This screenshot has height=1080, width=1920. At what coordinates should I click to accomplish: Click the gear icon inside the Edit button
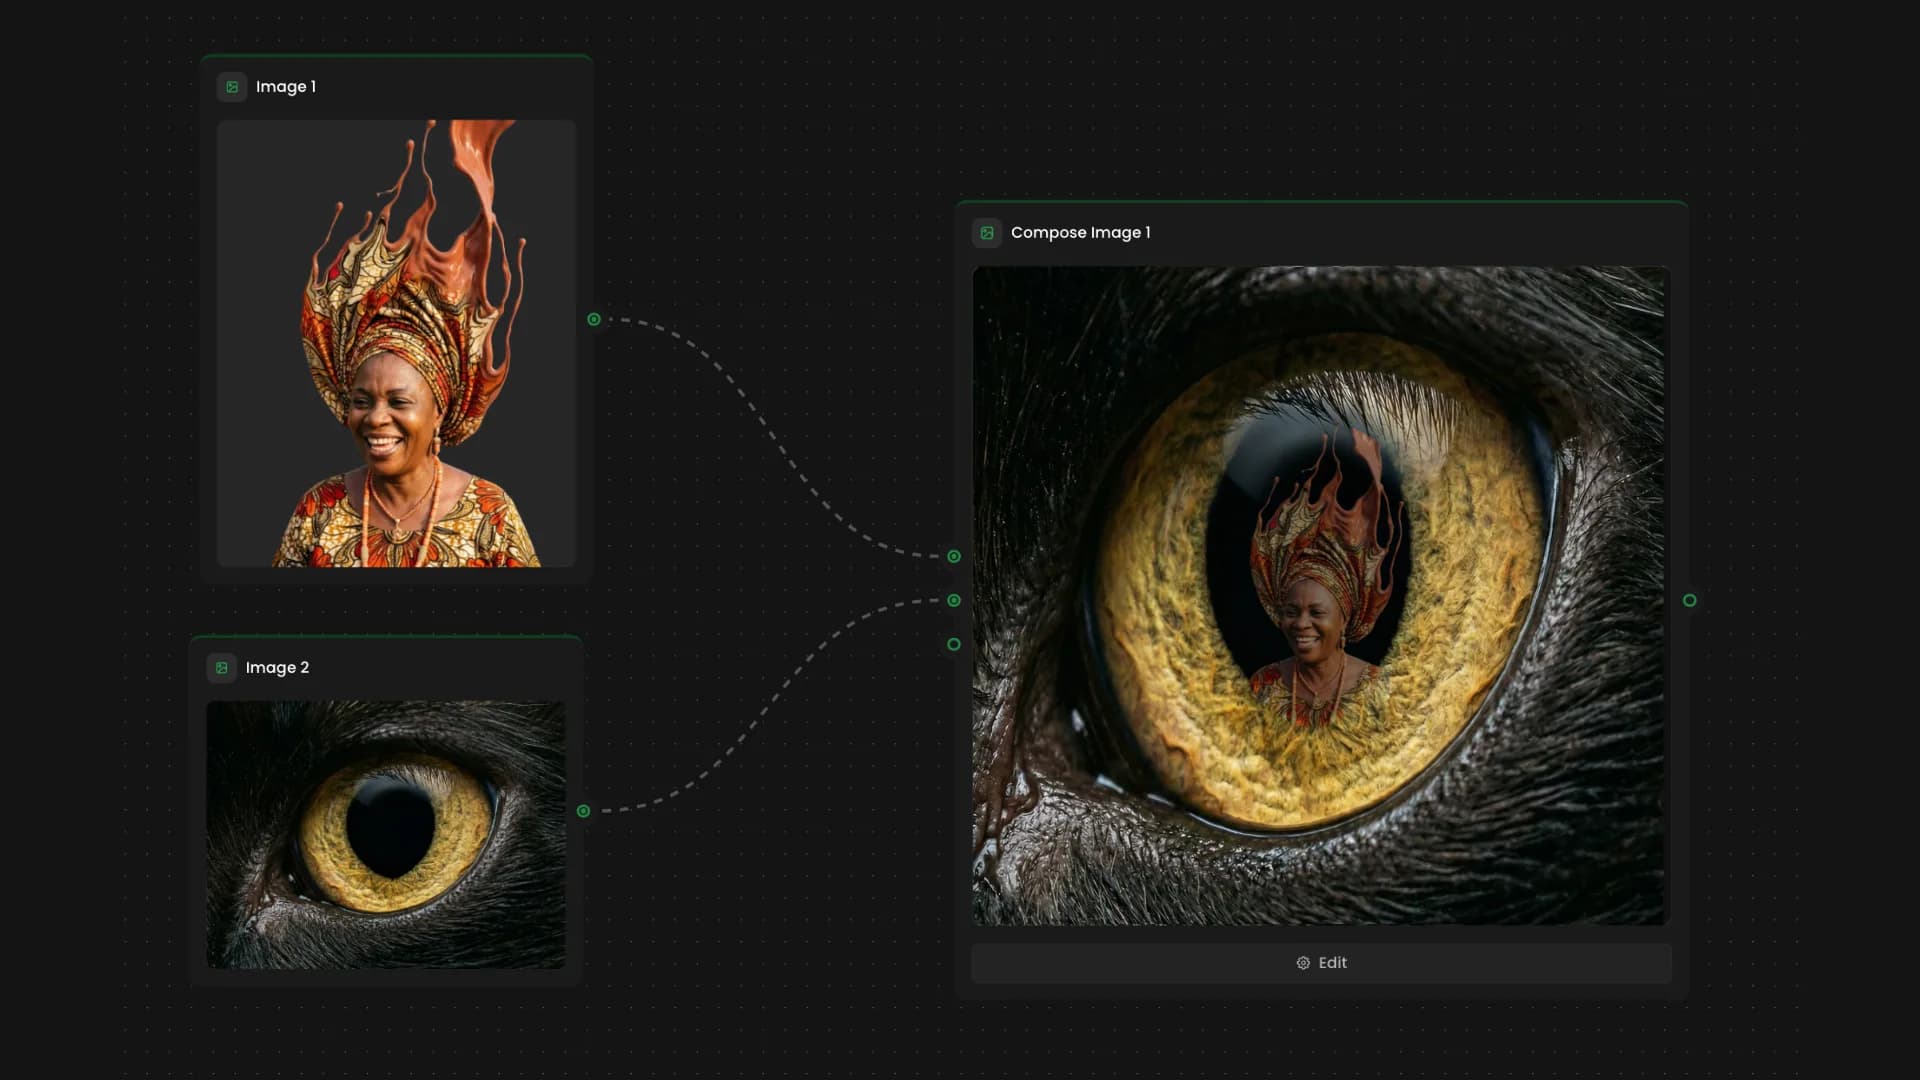(x=1304, y=962)
